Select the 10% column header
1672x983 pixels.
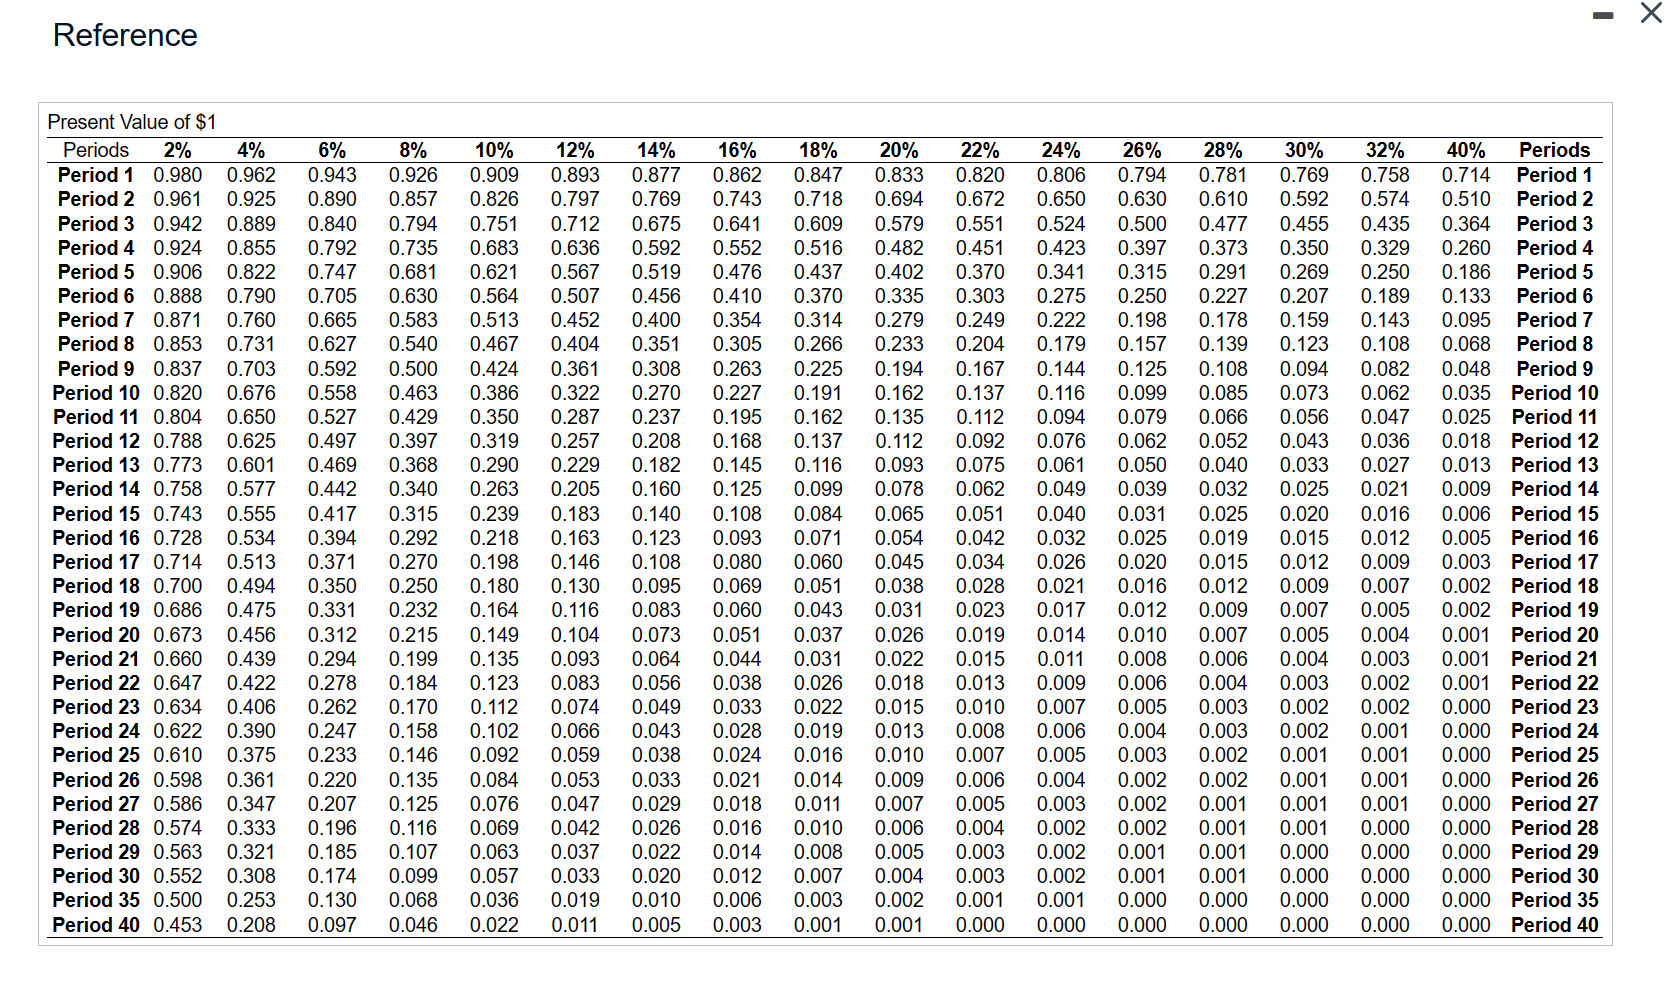pos(494,150)
